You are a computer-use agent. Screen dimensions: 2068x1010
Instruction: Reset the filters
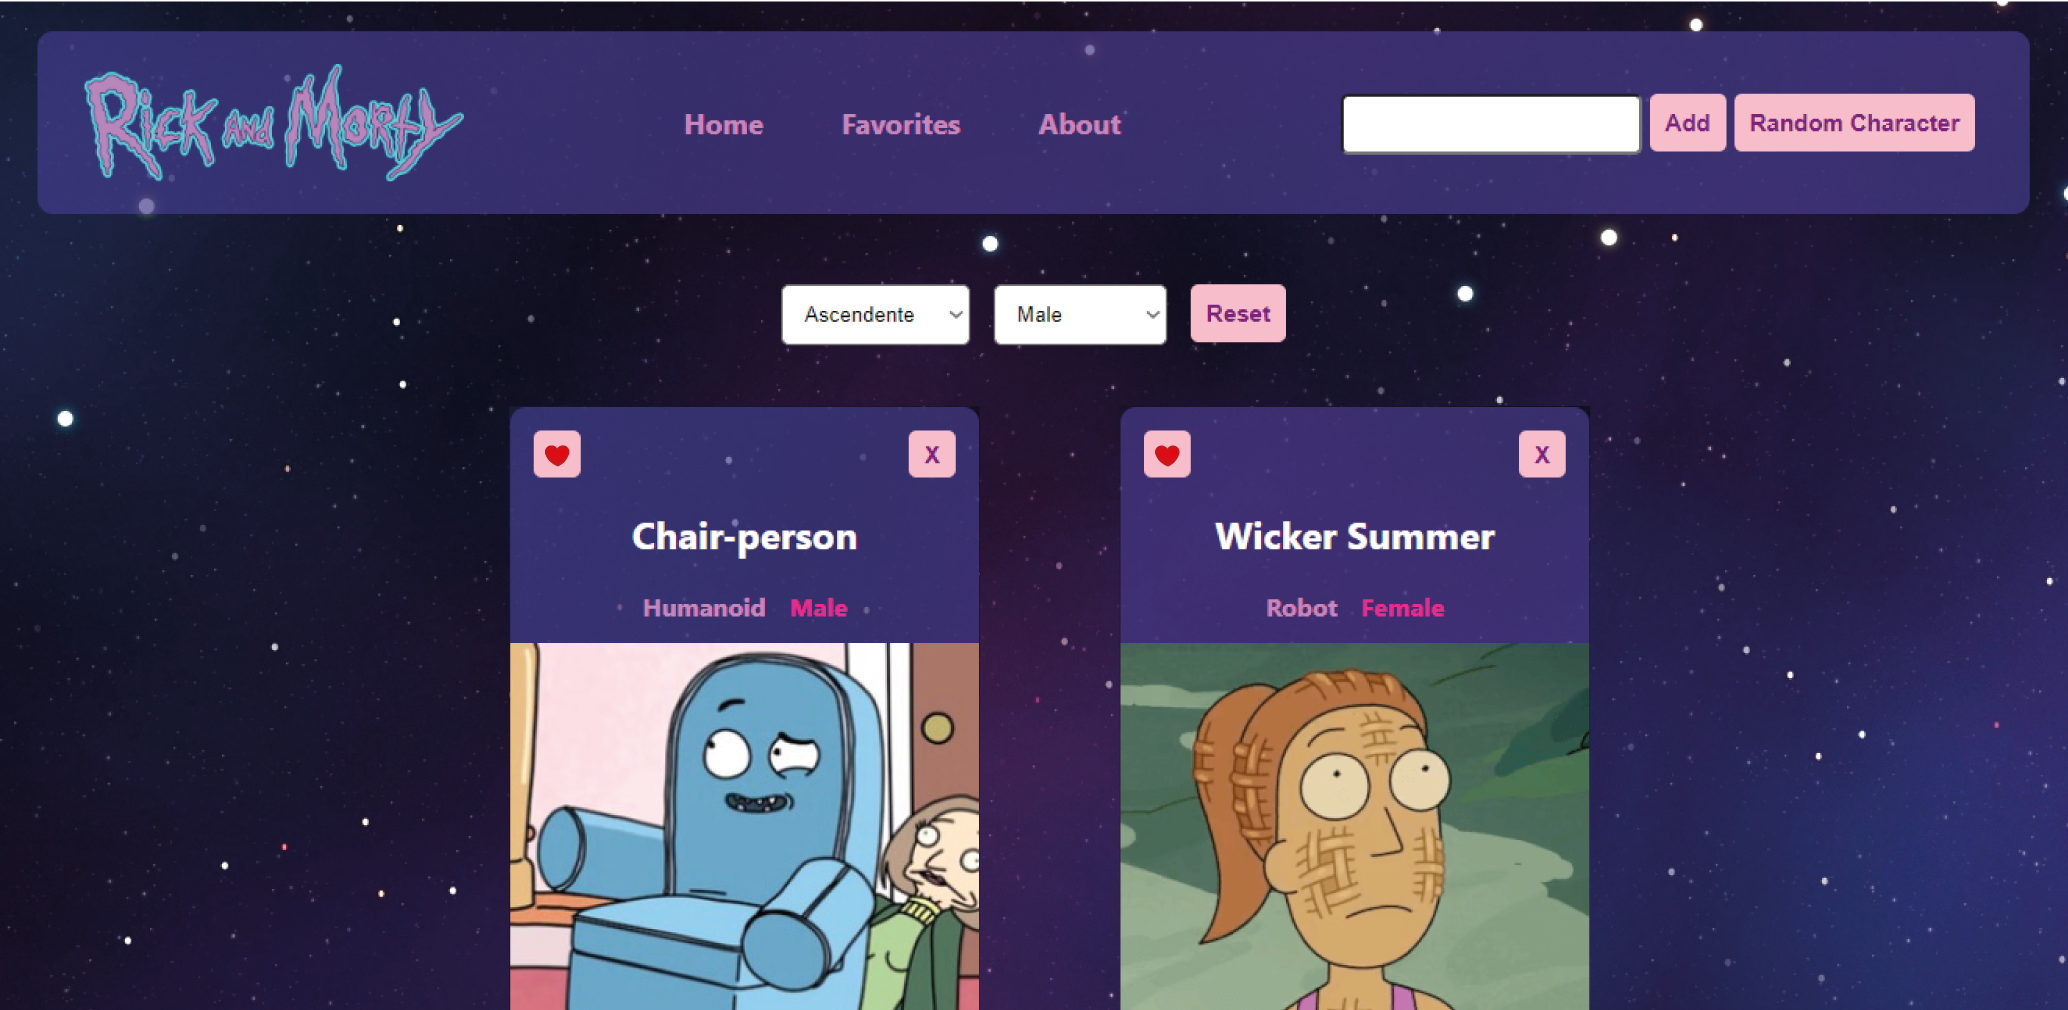1238,314
